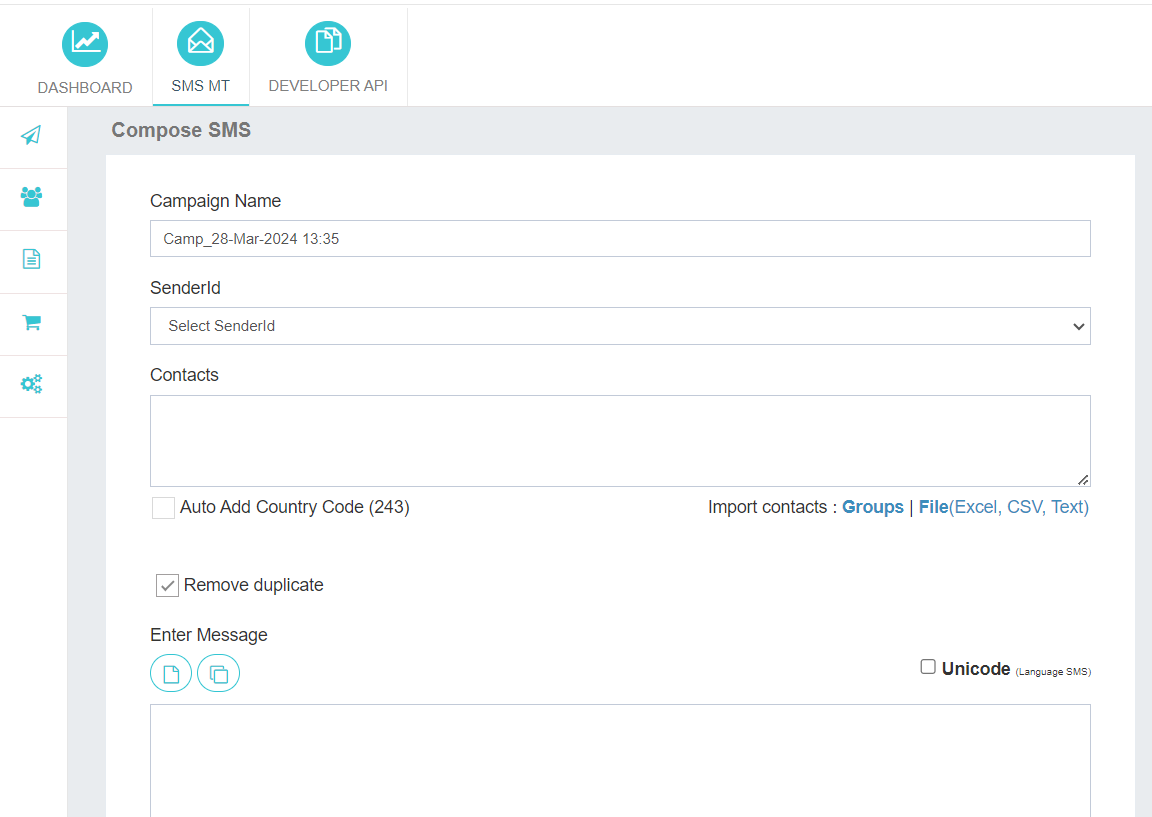This screenshot has height=817, width=1152.
Task: Import contacts from File link
Action: coord(933,507)
